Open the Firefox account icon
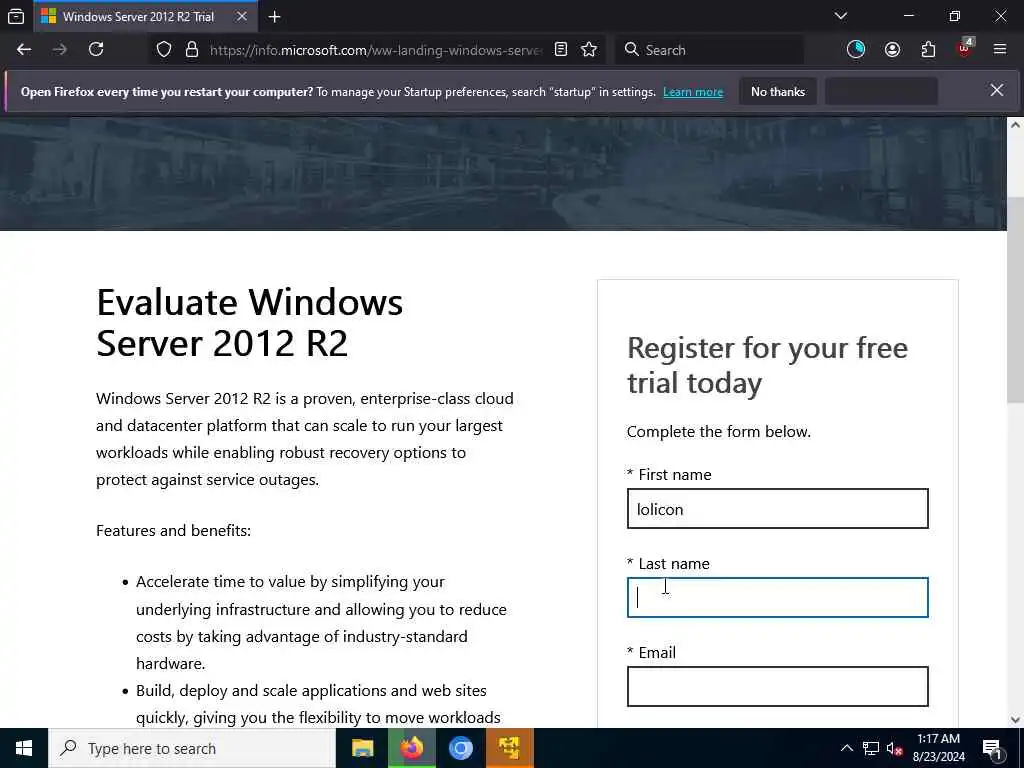Screen dimensions: 1024x768 tap(892, 50)
